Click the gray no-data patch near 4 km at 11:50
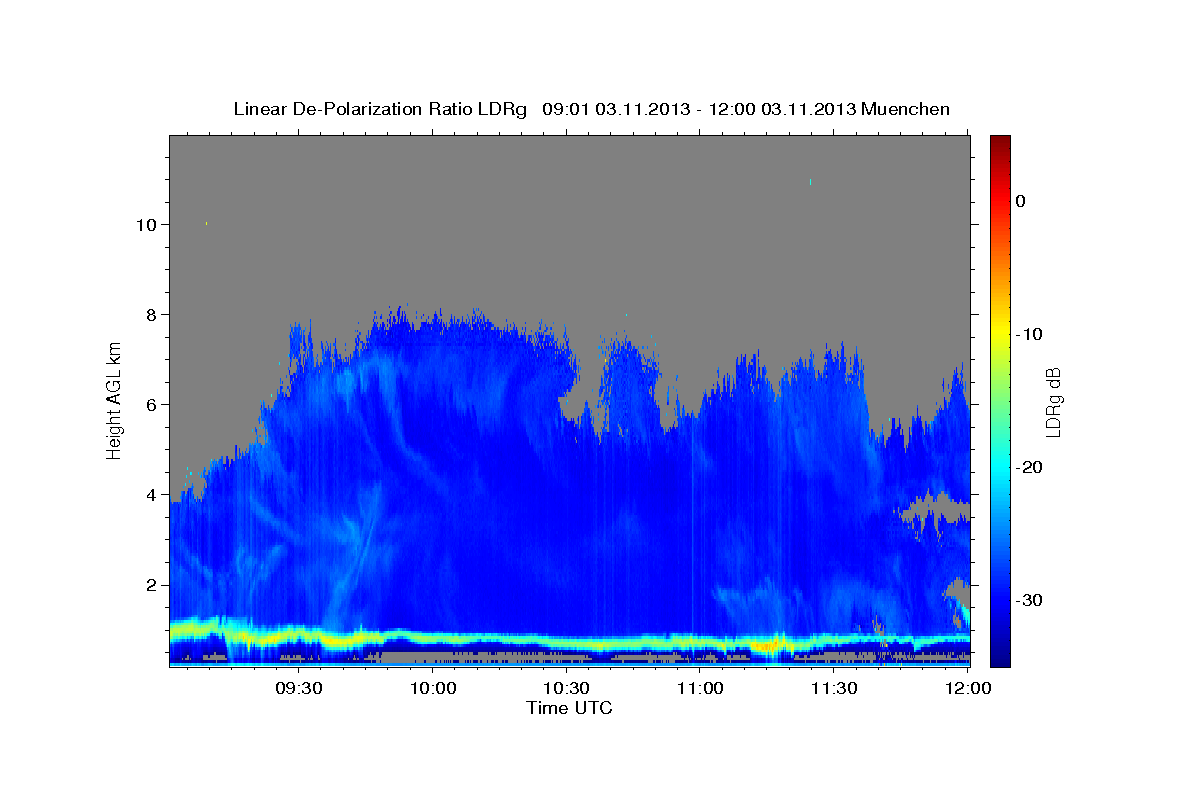The image size is (1200, 800). (x=935, y=510)
